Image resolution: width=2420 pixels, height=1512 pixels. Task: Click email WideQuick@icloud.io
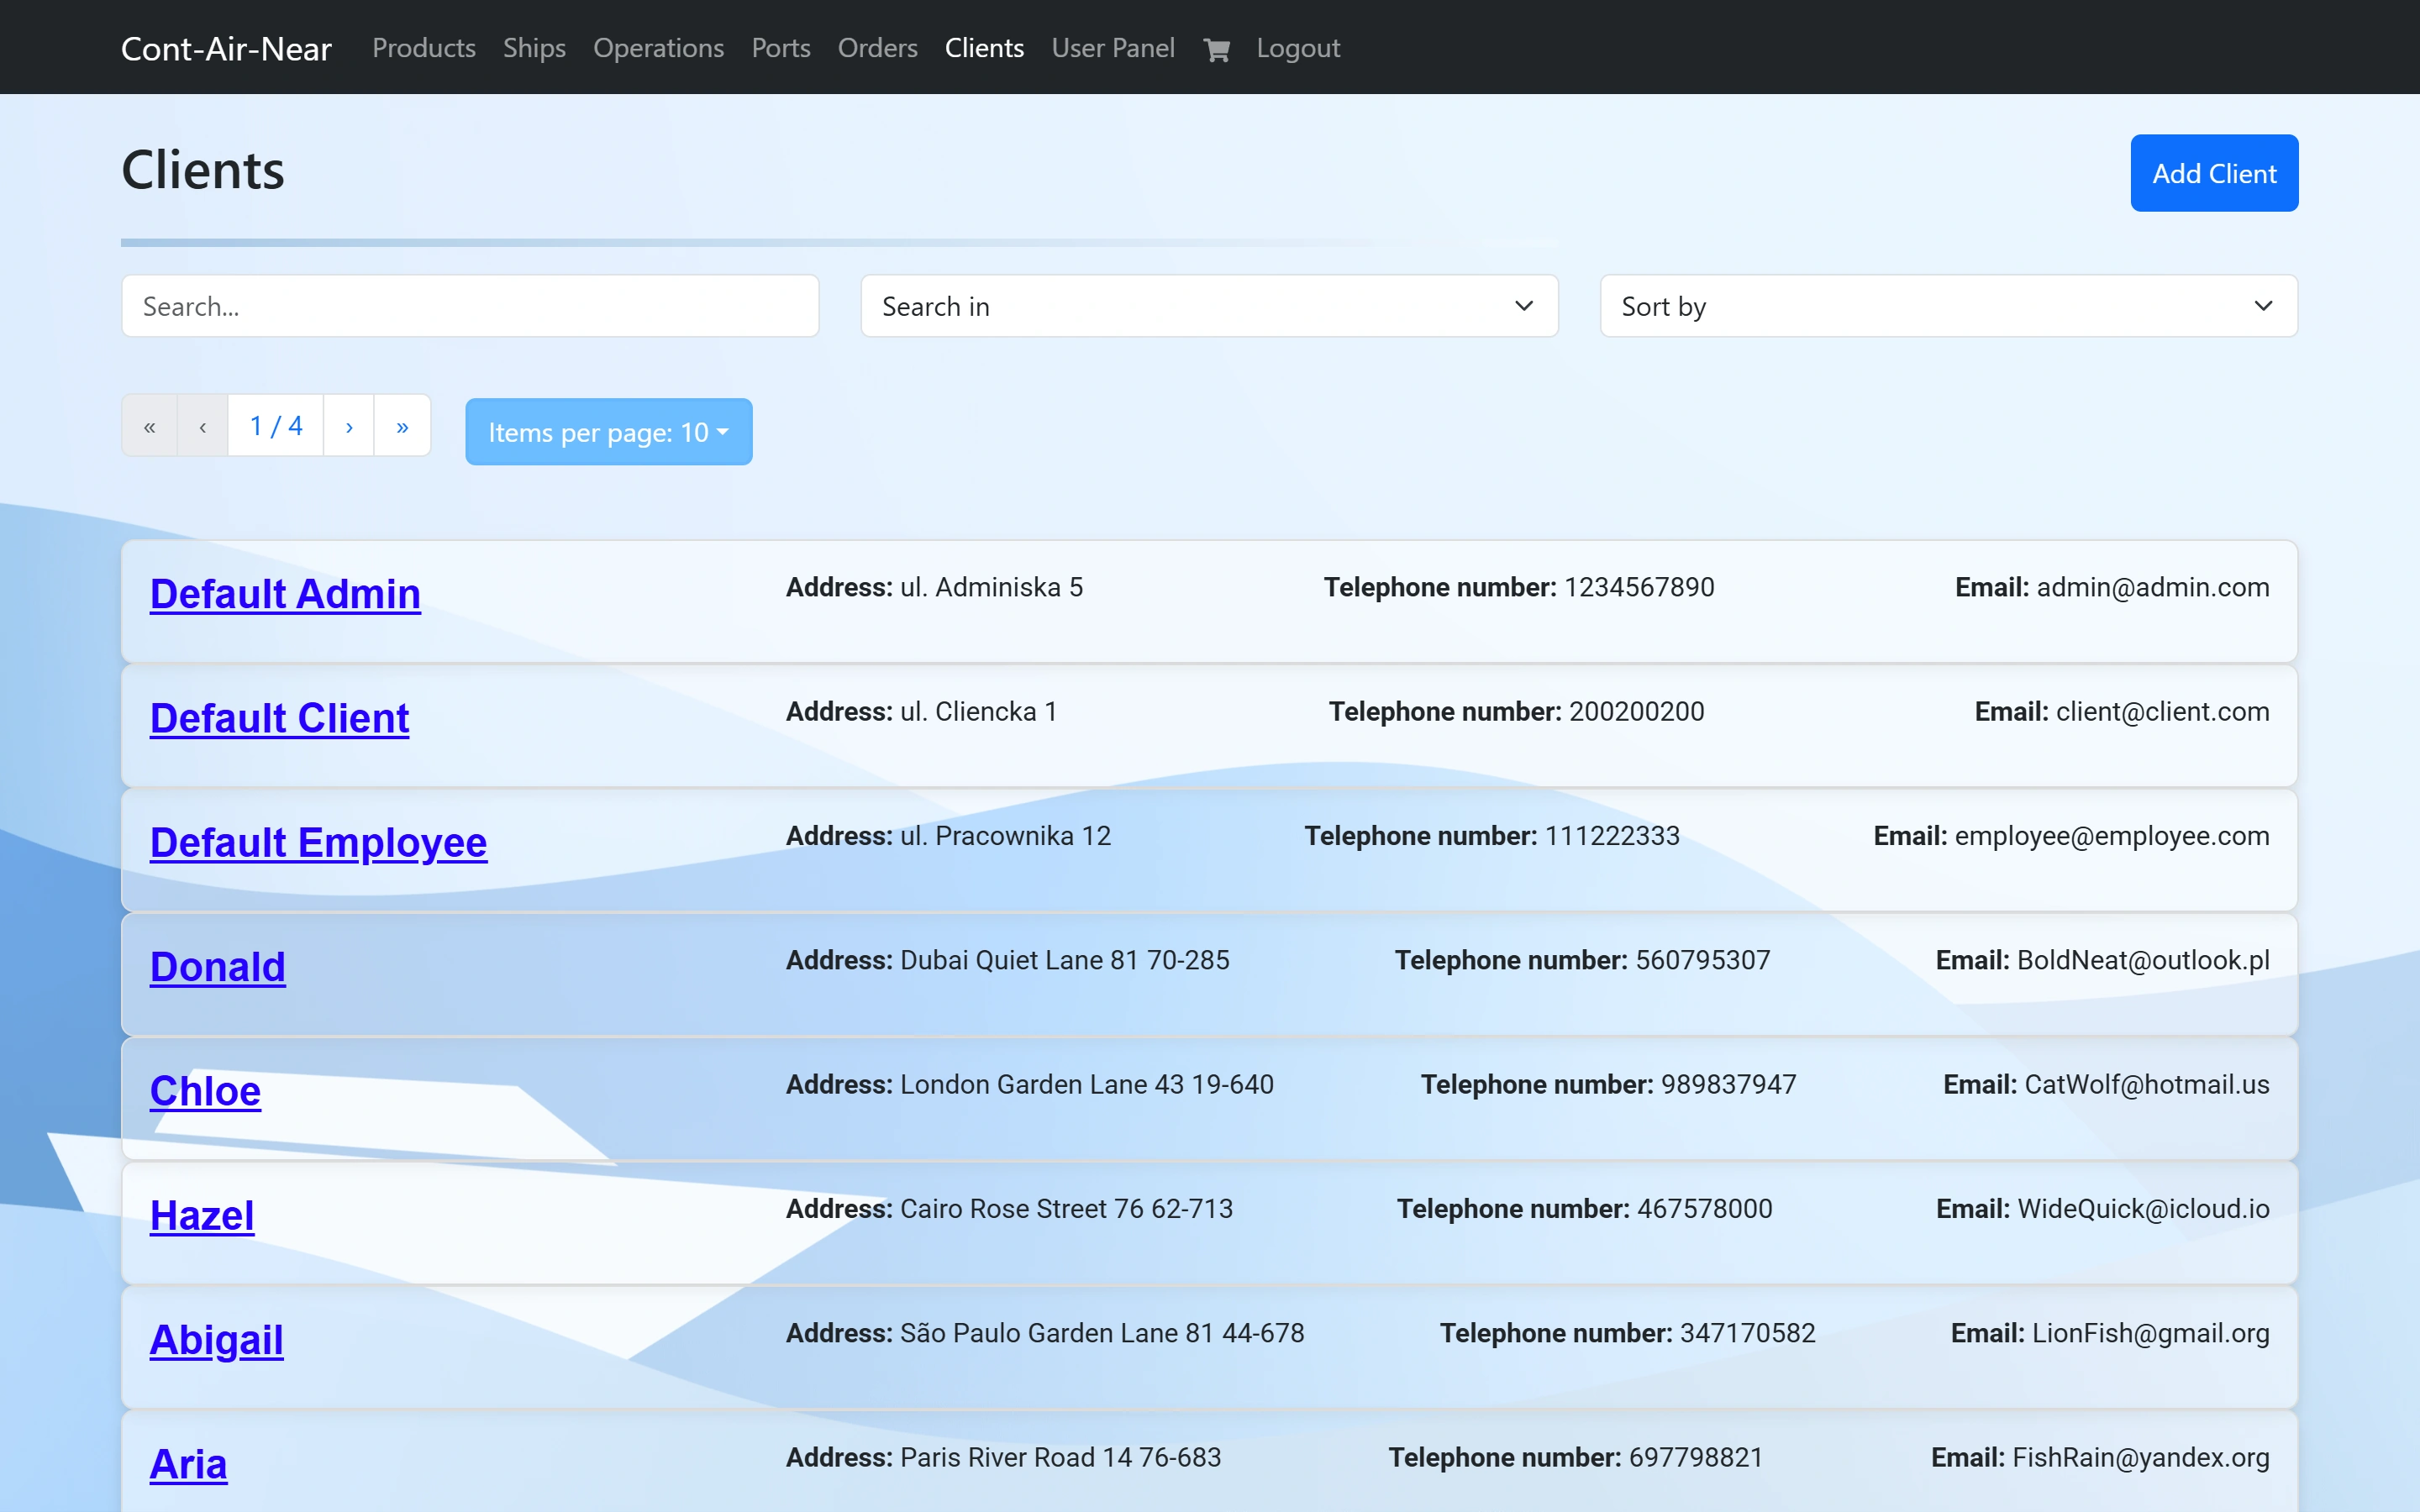[2144, 1209]
